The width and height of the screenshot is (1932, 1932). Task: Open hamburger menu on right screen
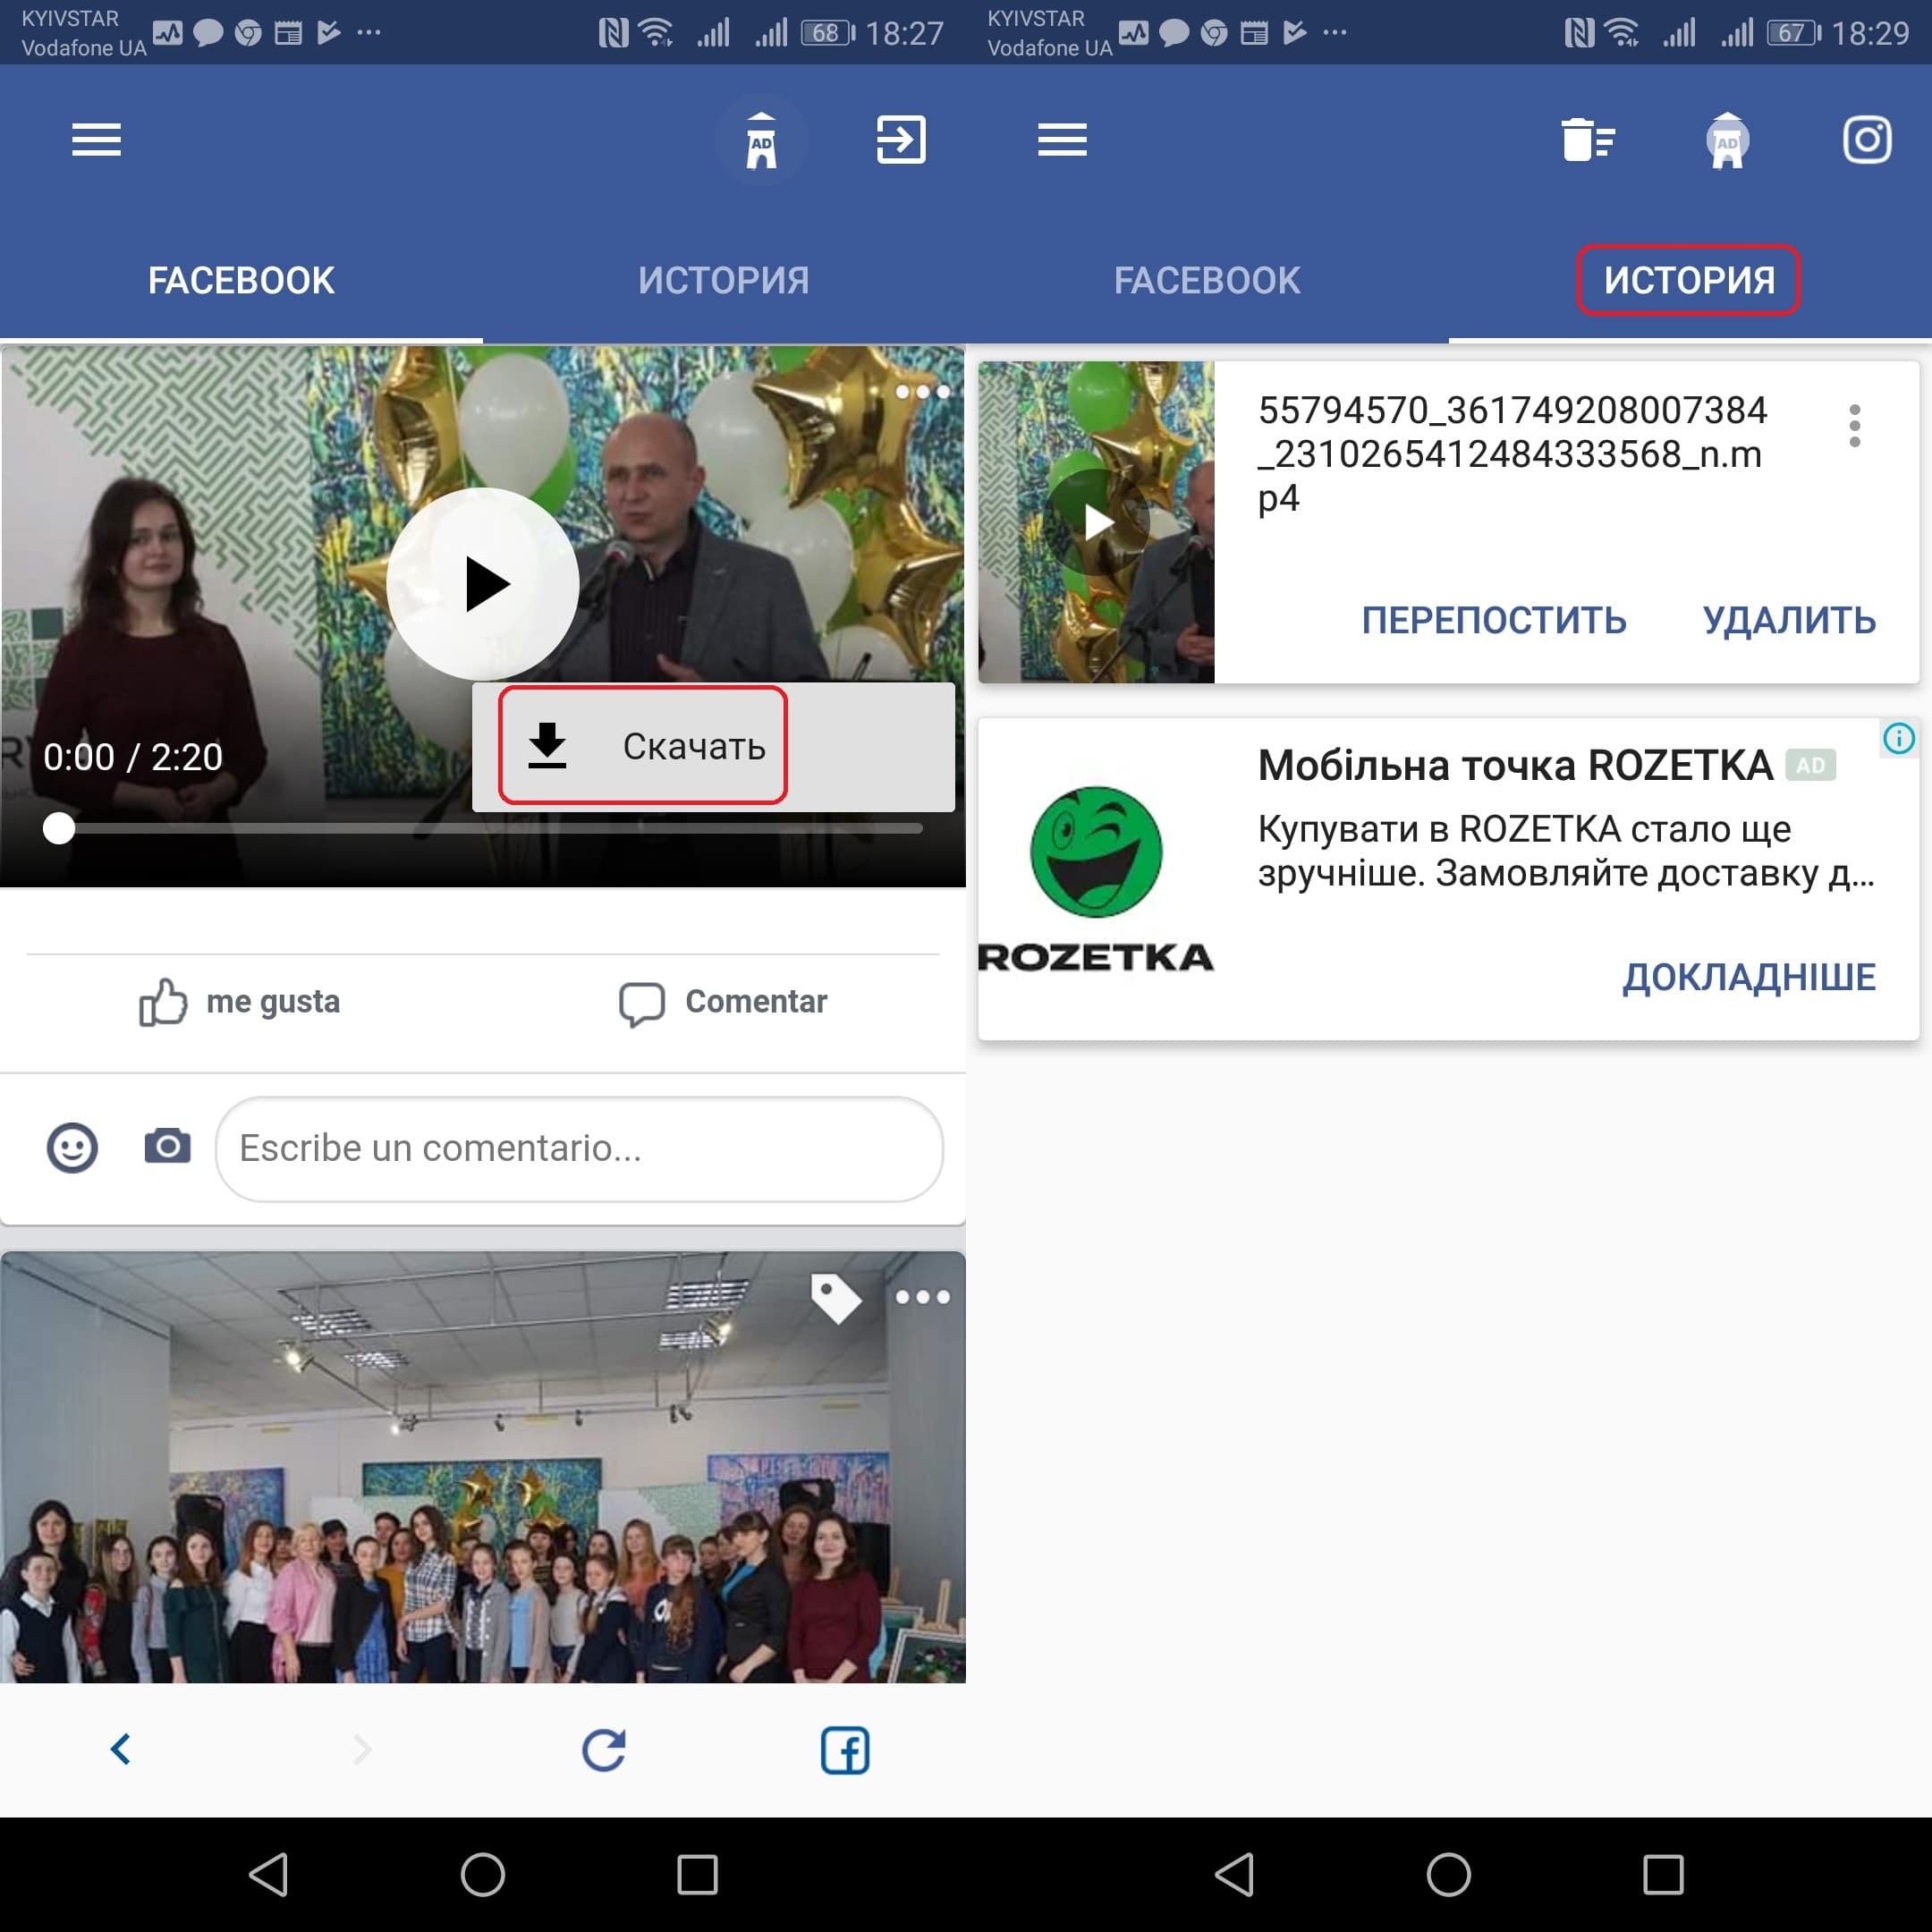pyautogui.click(x=1062, y=140)
